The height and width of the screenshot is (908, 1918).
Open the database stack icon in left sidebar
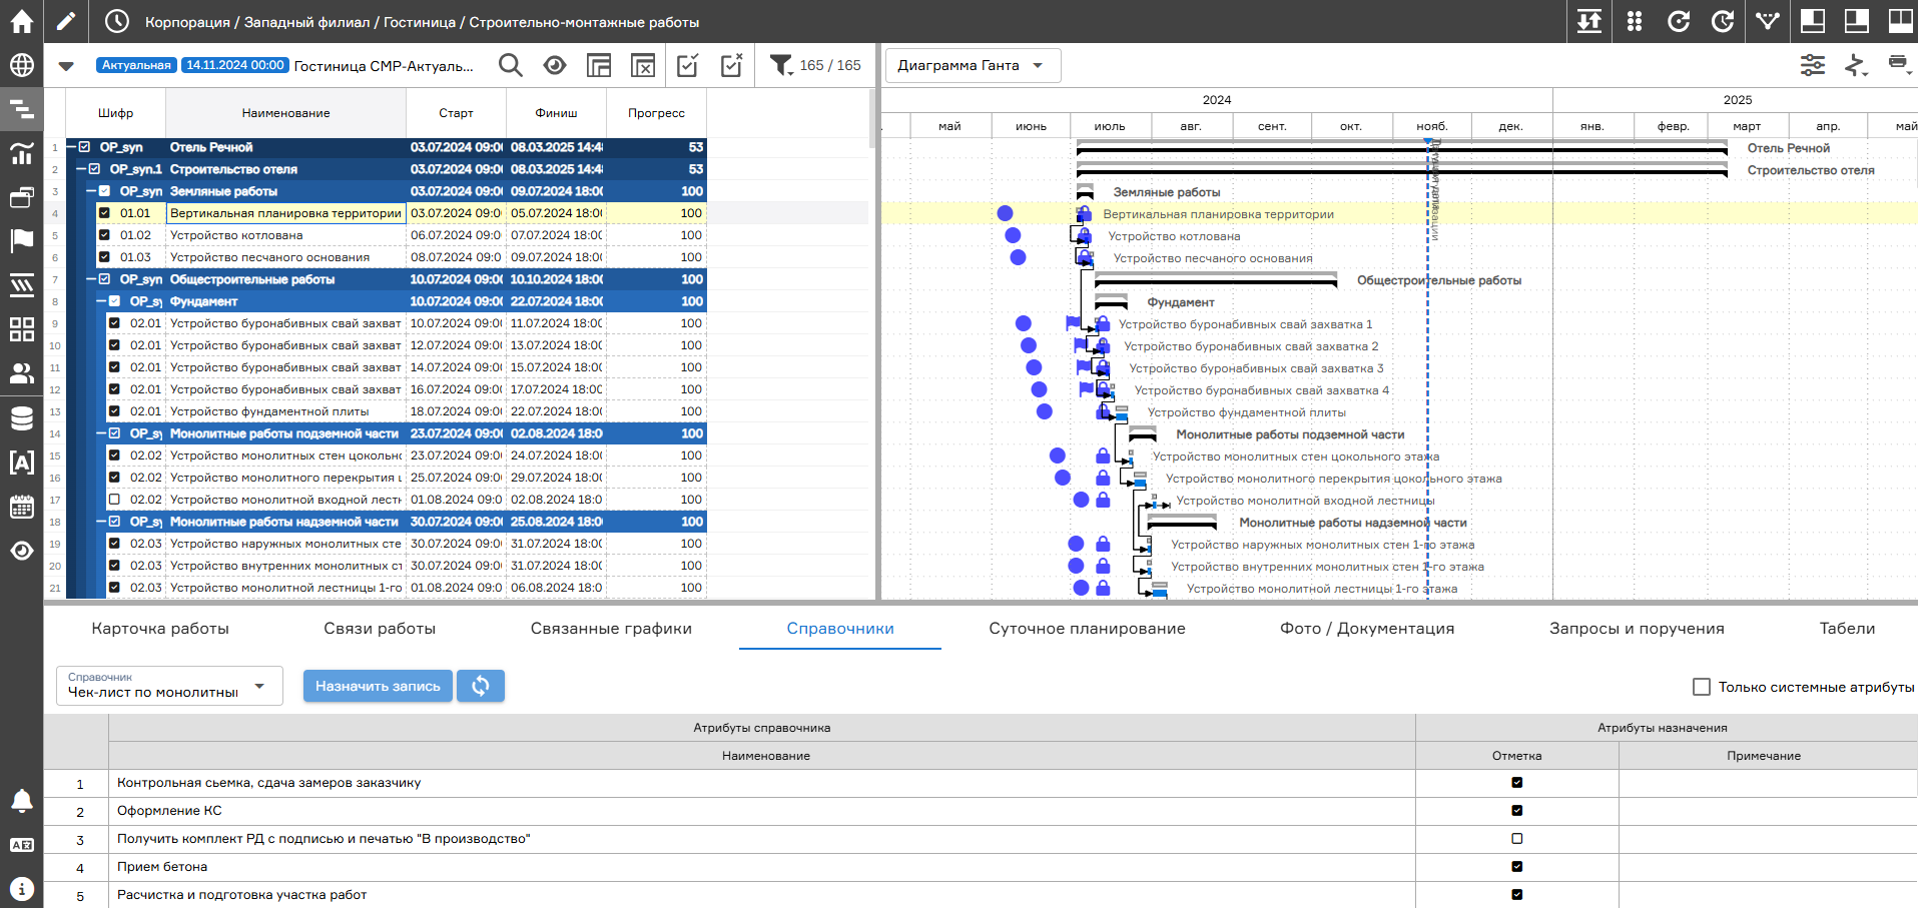[21, 418]
